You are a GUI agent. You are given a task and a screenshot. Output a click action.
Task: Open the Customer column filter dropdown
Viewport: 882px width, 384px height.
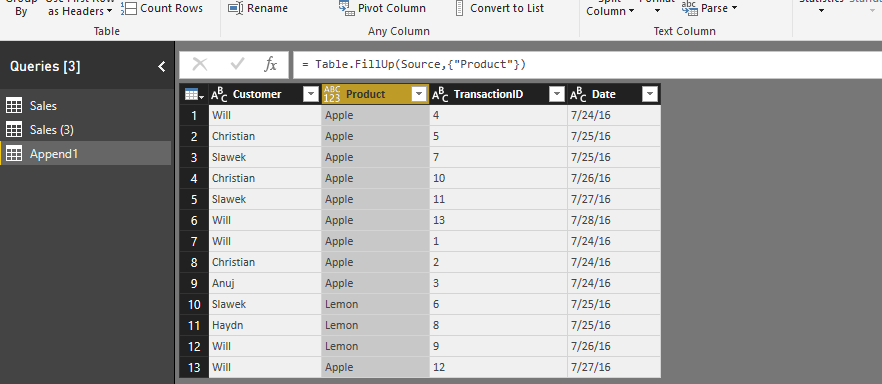311,94
